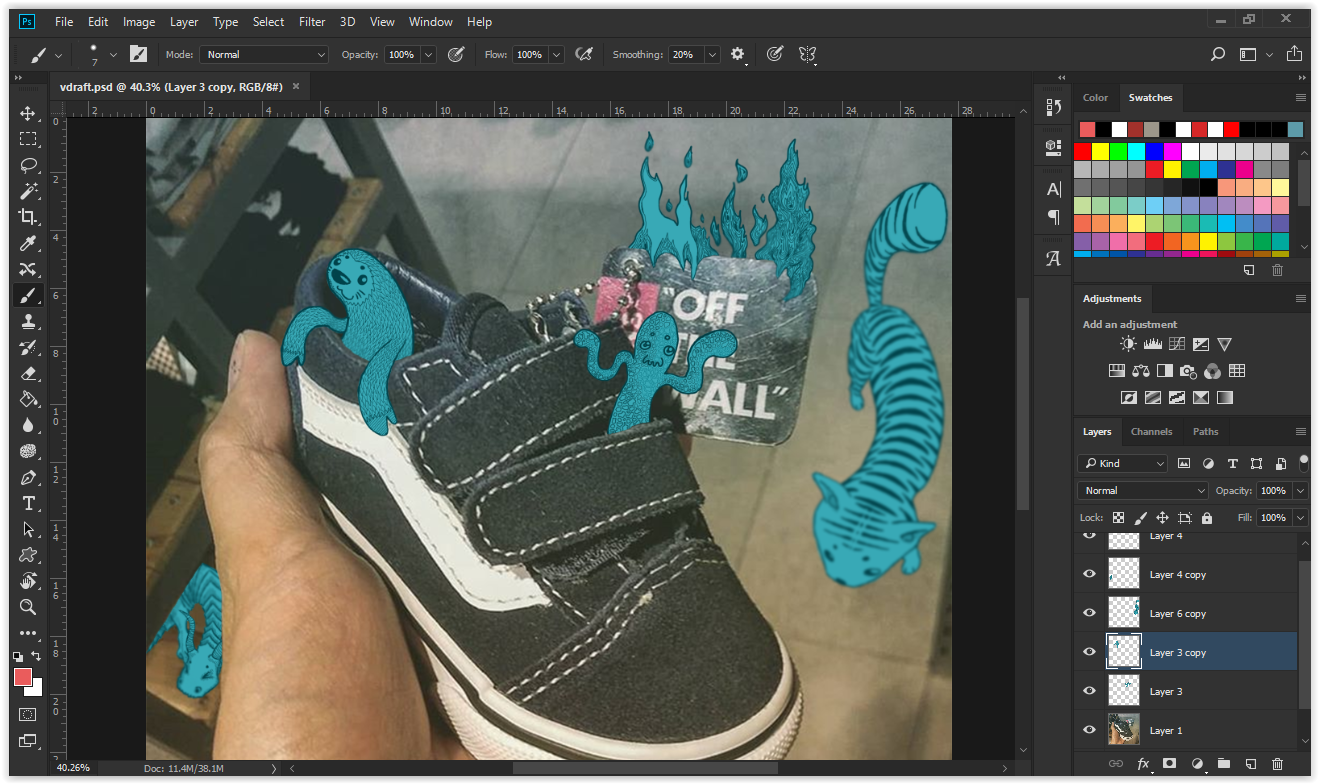Select the Horizontal Type tool
This screenshot has width=1319, height=784.
pos(28,503)
